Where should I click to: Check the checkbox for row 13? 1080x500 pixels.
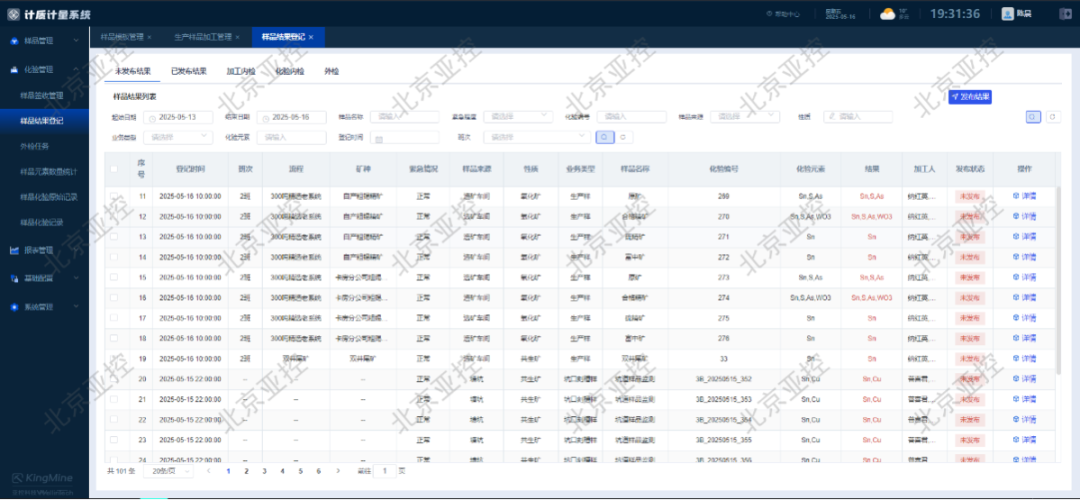114,237
